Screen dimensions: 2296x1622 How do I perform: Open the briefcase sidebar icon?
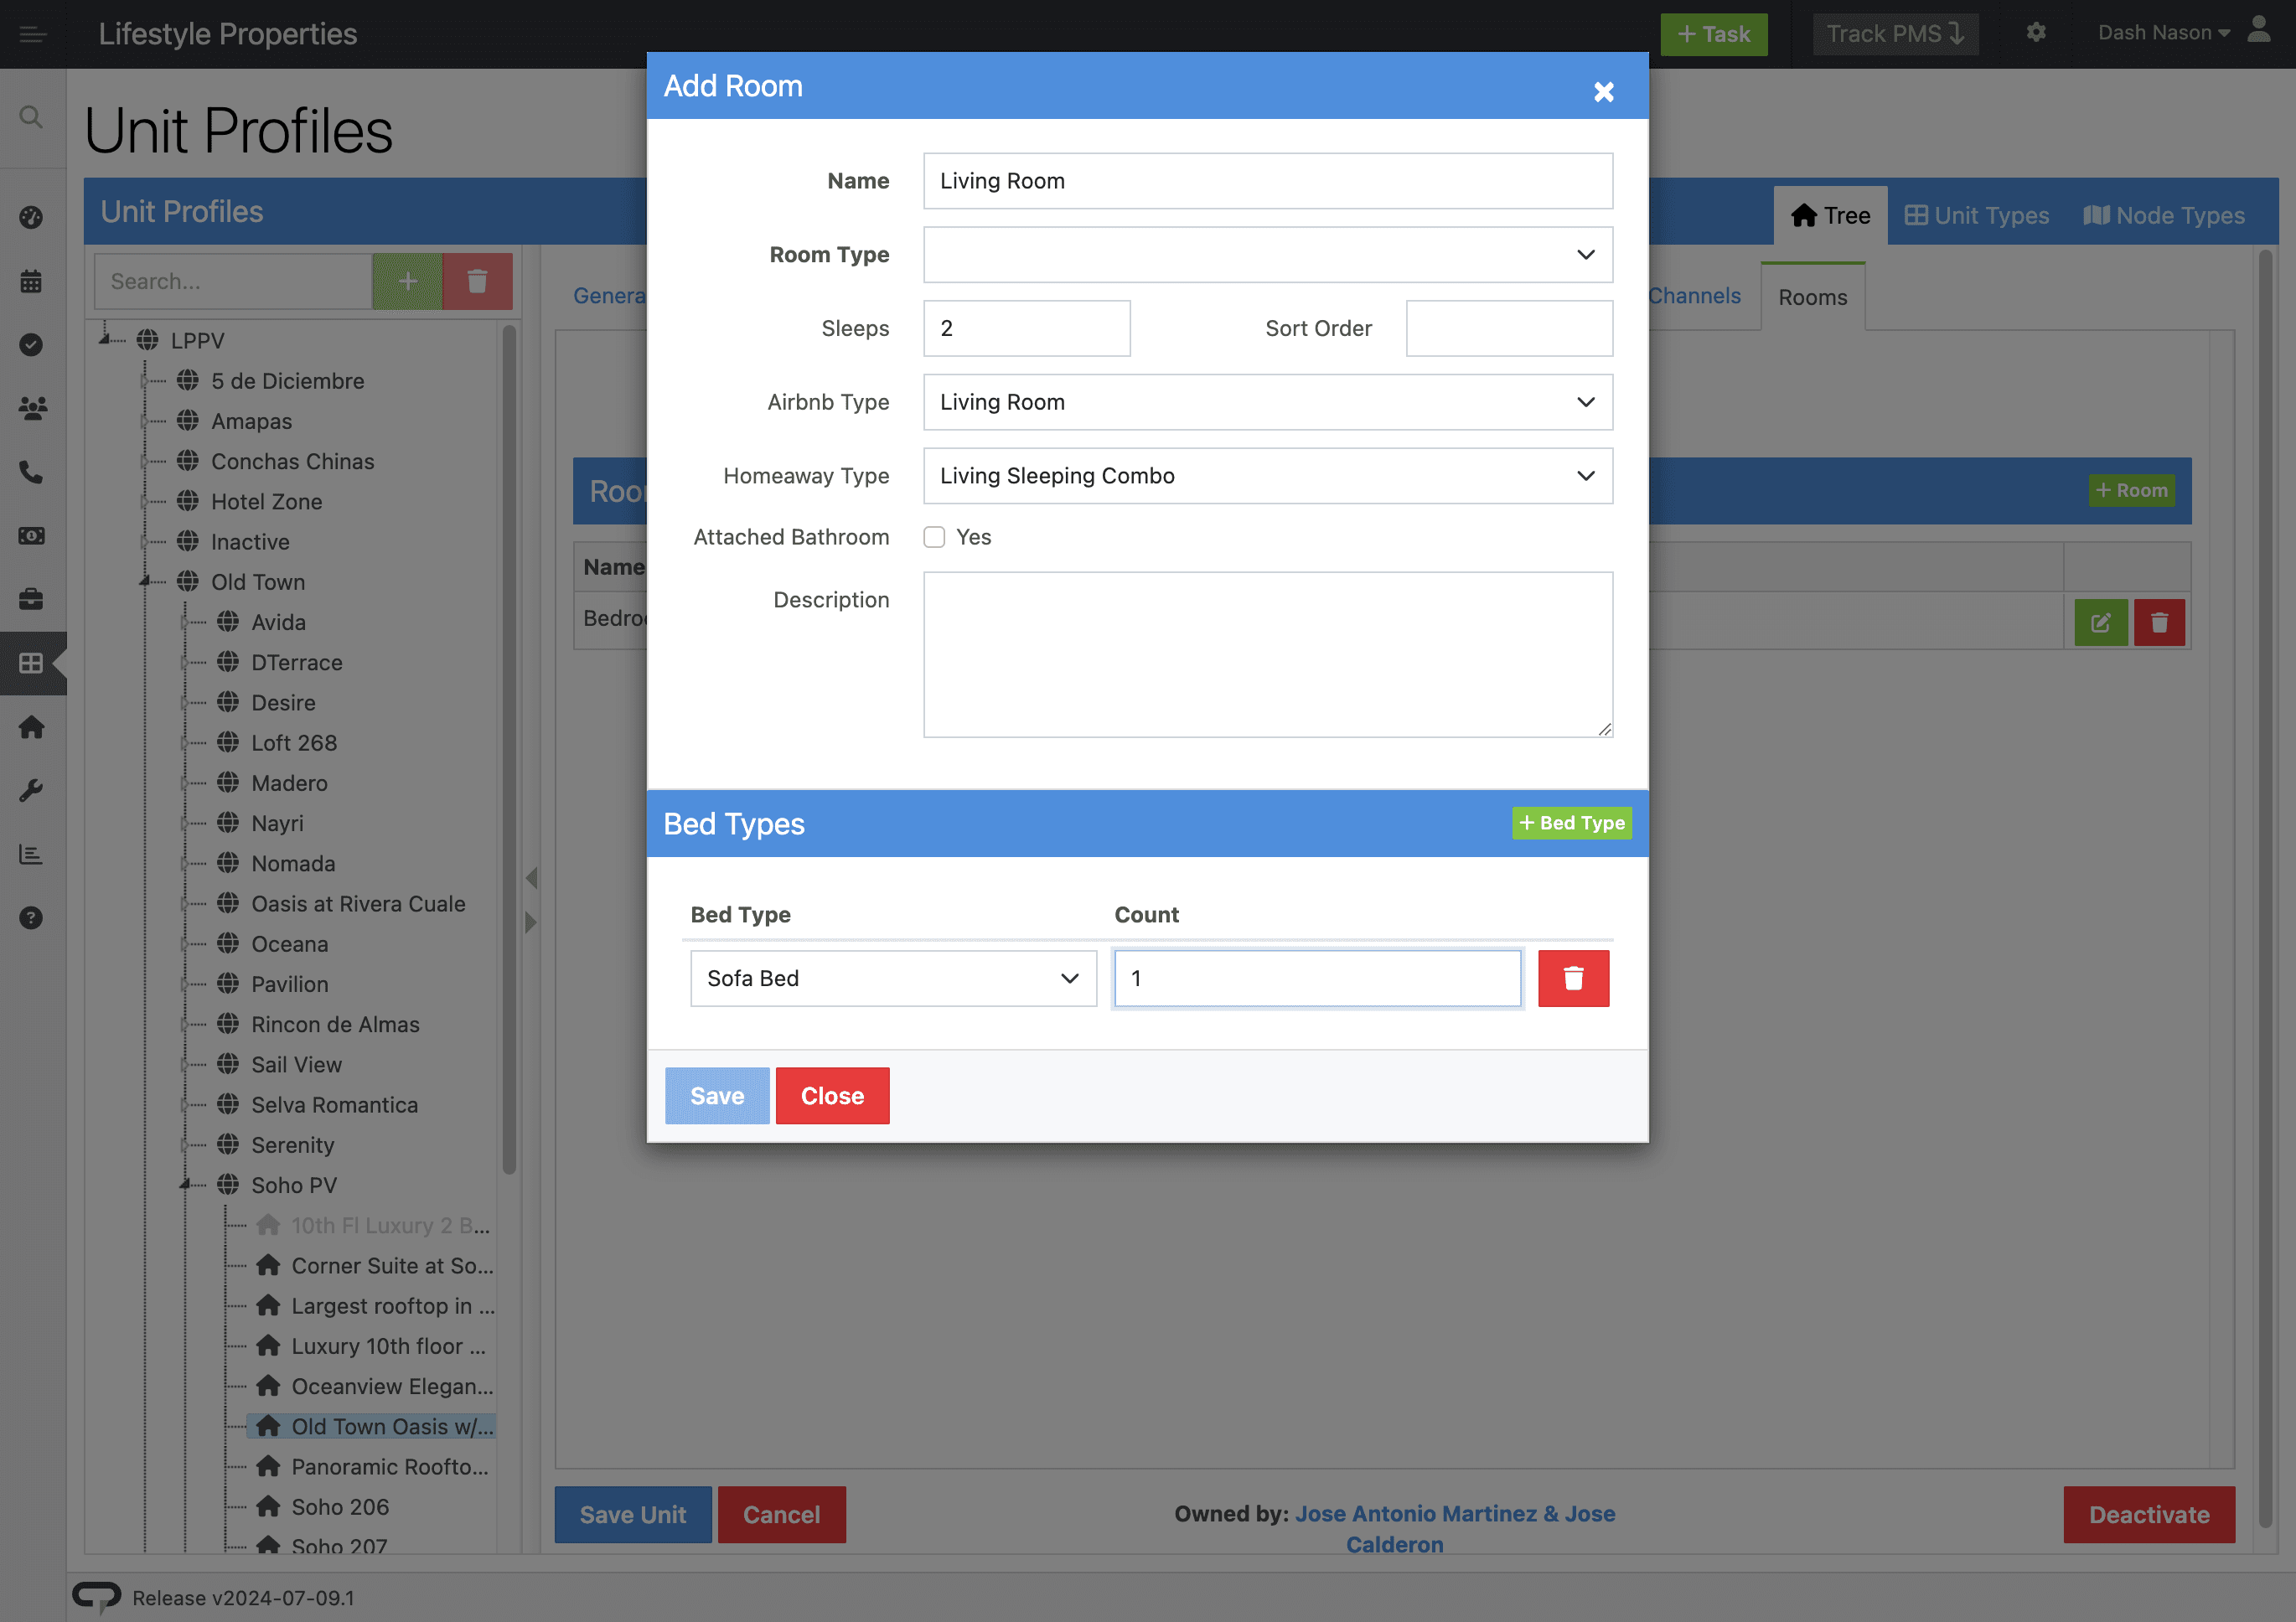(x=32, y=599)
